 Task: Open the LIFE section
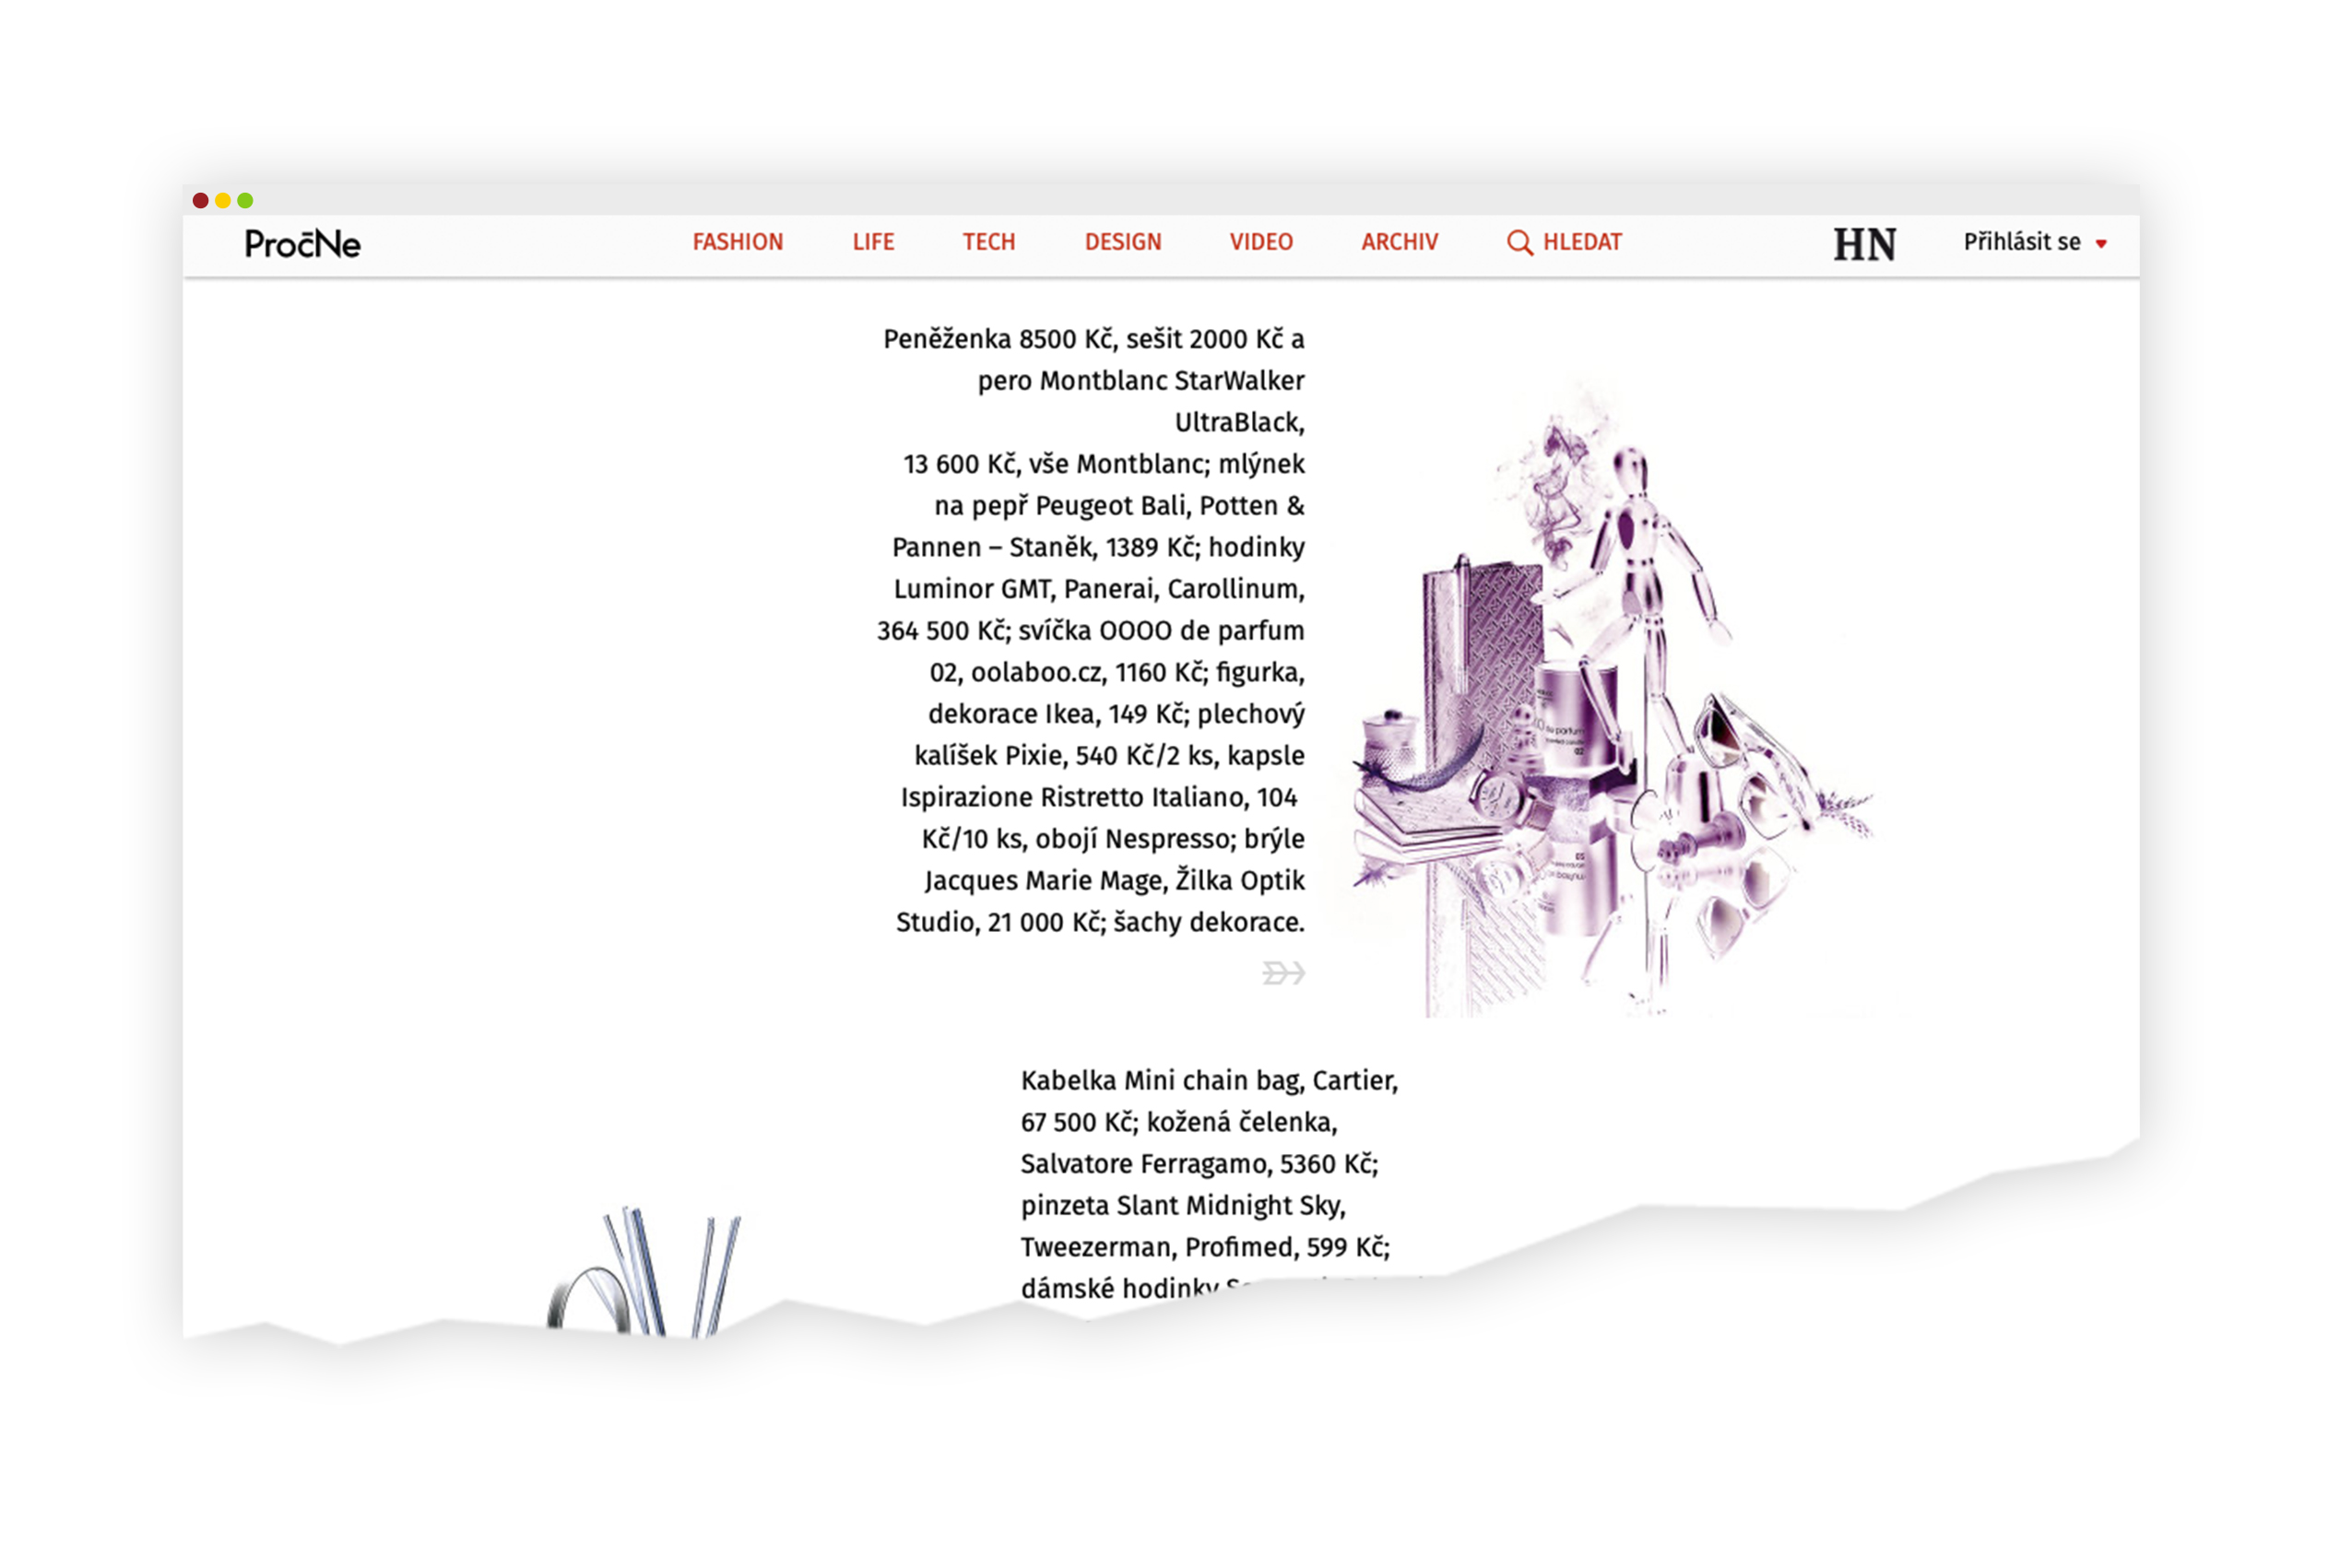click(873, 242)
